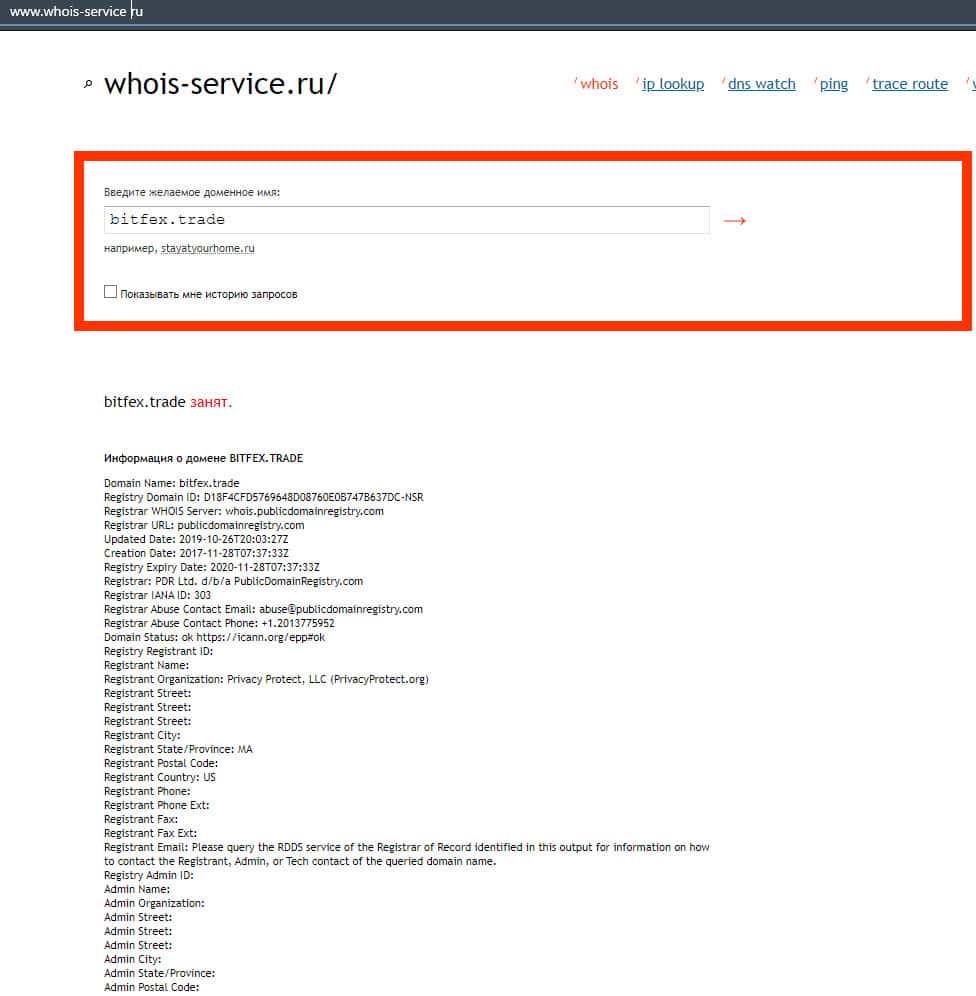Click 'Registry Admin ID:' line

click(149, 875)
